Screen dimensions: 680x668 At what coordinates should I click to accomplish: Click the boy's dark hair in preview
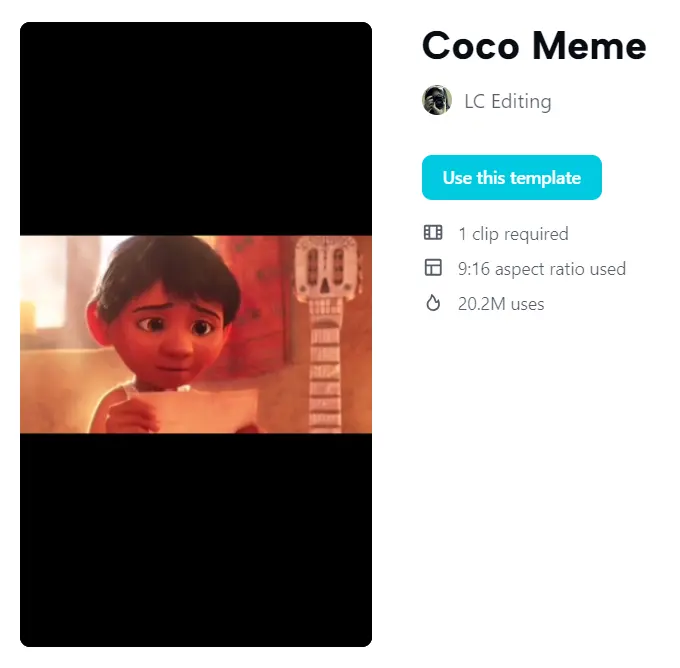point(169,269)
